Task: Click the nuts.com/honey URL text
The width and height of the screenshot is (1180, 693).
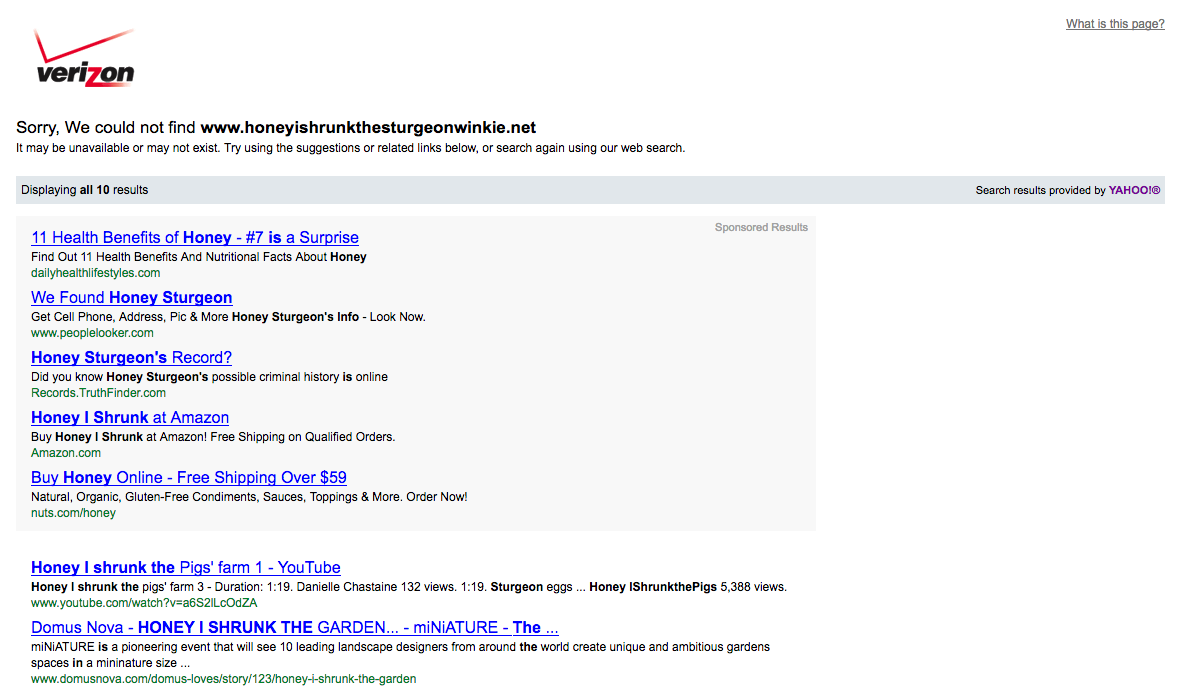Action: coord(73,513)
